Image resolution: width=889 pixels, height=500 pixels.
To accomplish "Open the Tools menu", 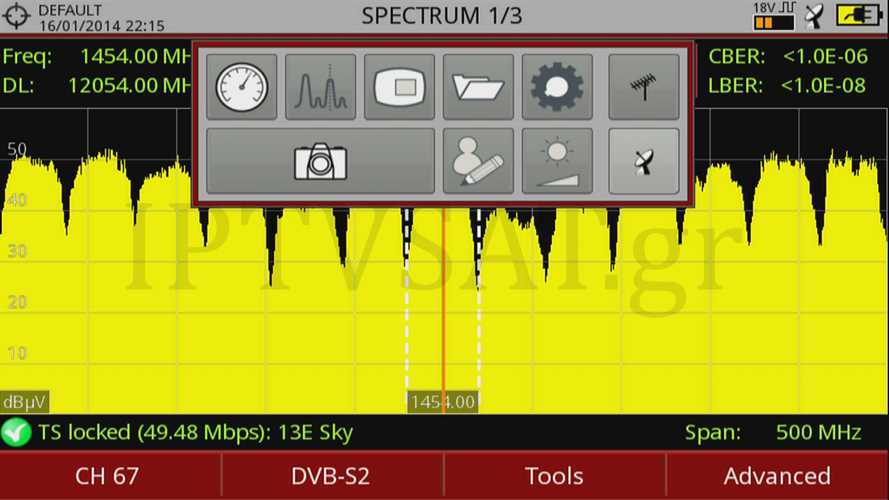I will (553, 476).
